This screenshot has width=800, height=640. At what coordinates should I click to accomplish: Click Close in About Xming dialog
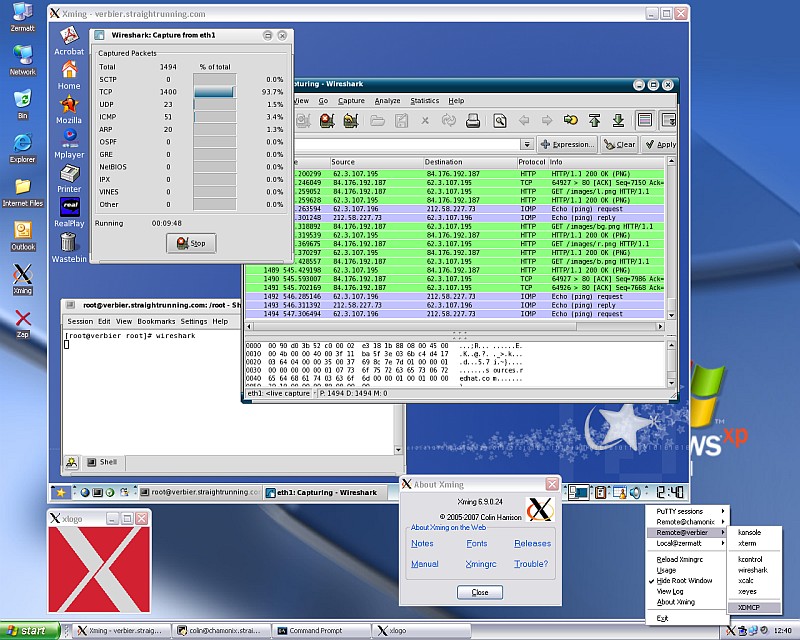(x=480, y=592)
